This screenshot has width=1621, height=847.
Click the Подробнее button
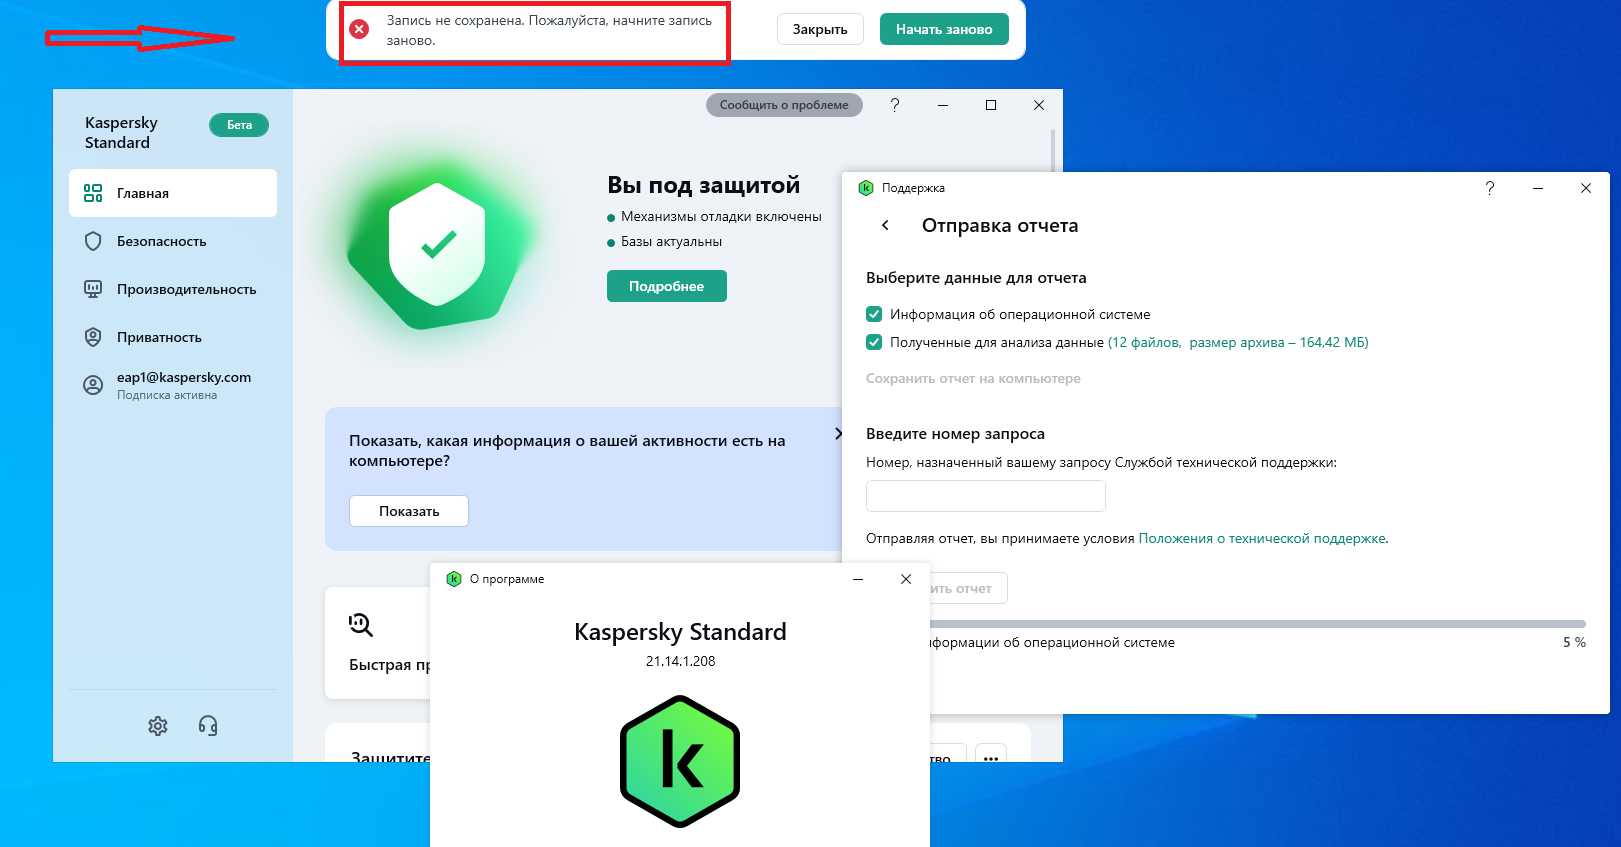[667, 286]
